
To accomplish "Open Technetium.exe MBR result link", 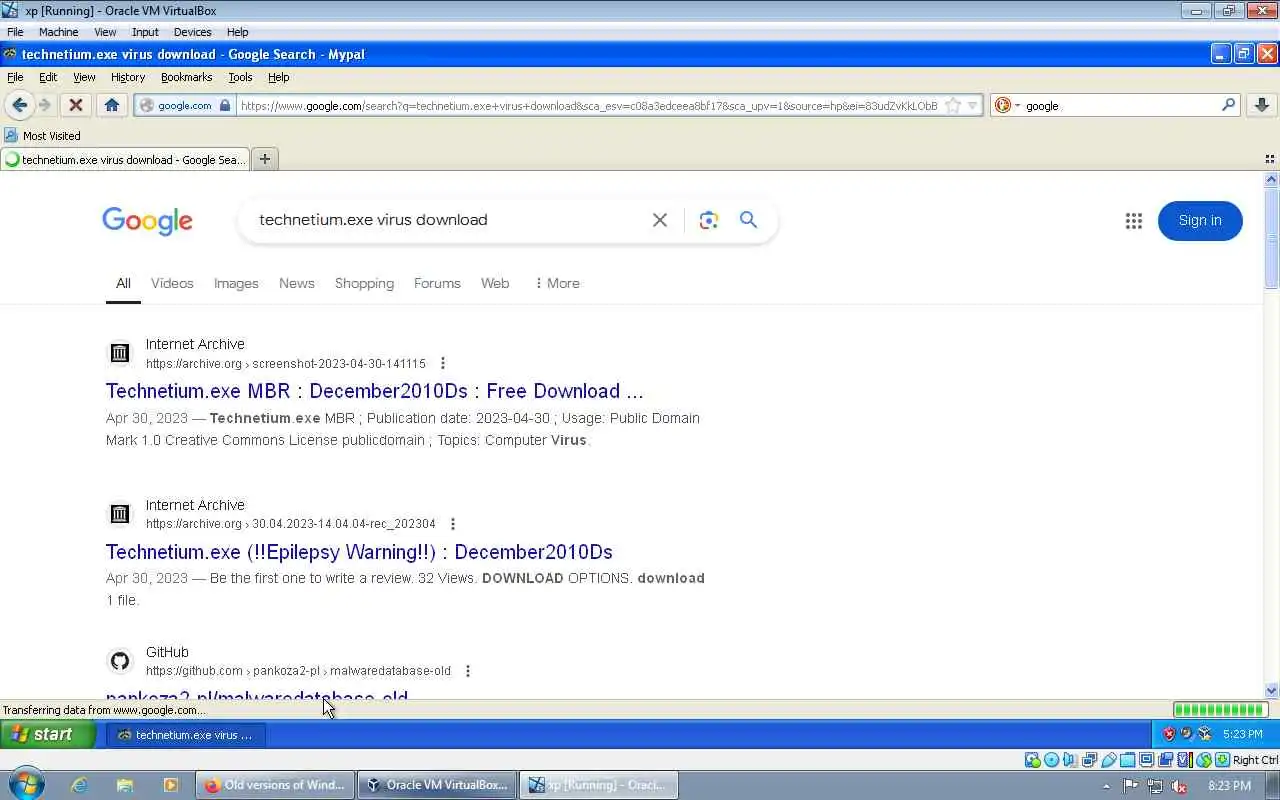I will [375, 391].
